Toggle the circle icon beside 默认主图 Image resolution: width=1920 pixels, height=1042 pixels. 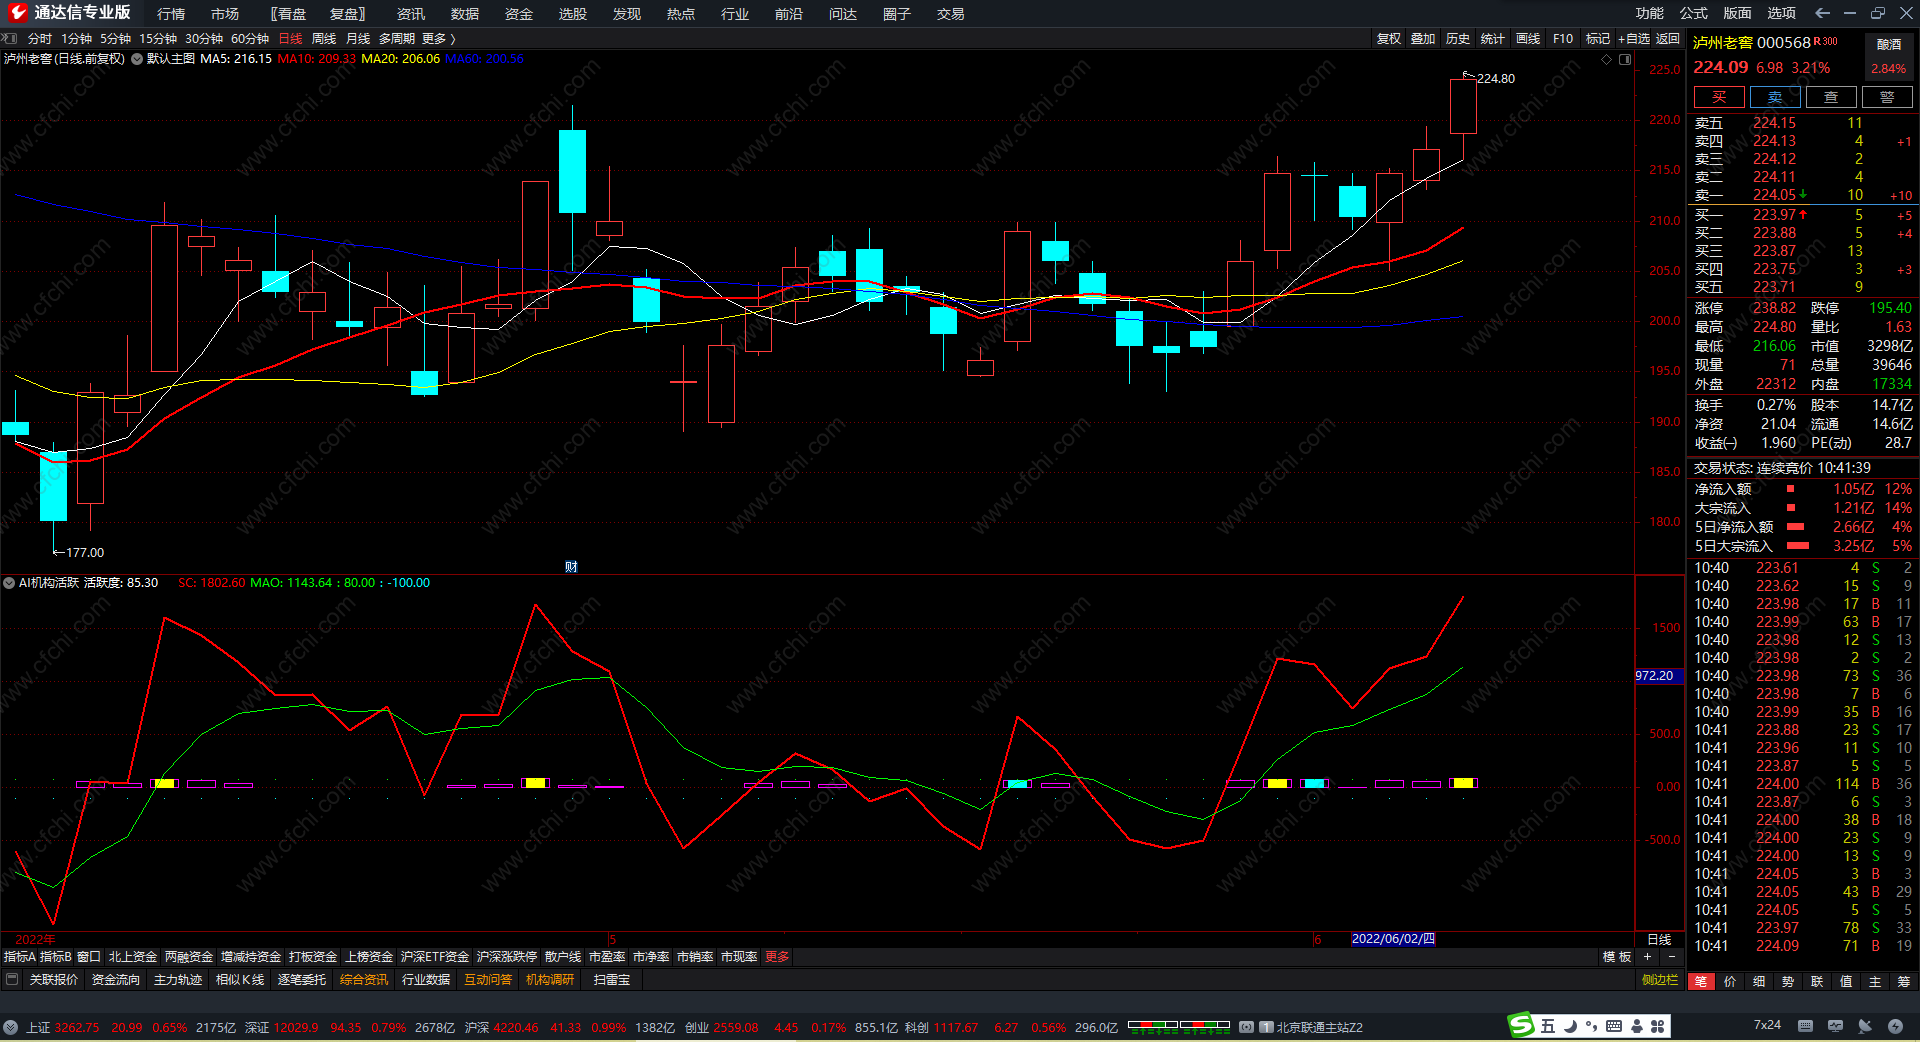click(x=137, y=59)
